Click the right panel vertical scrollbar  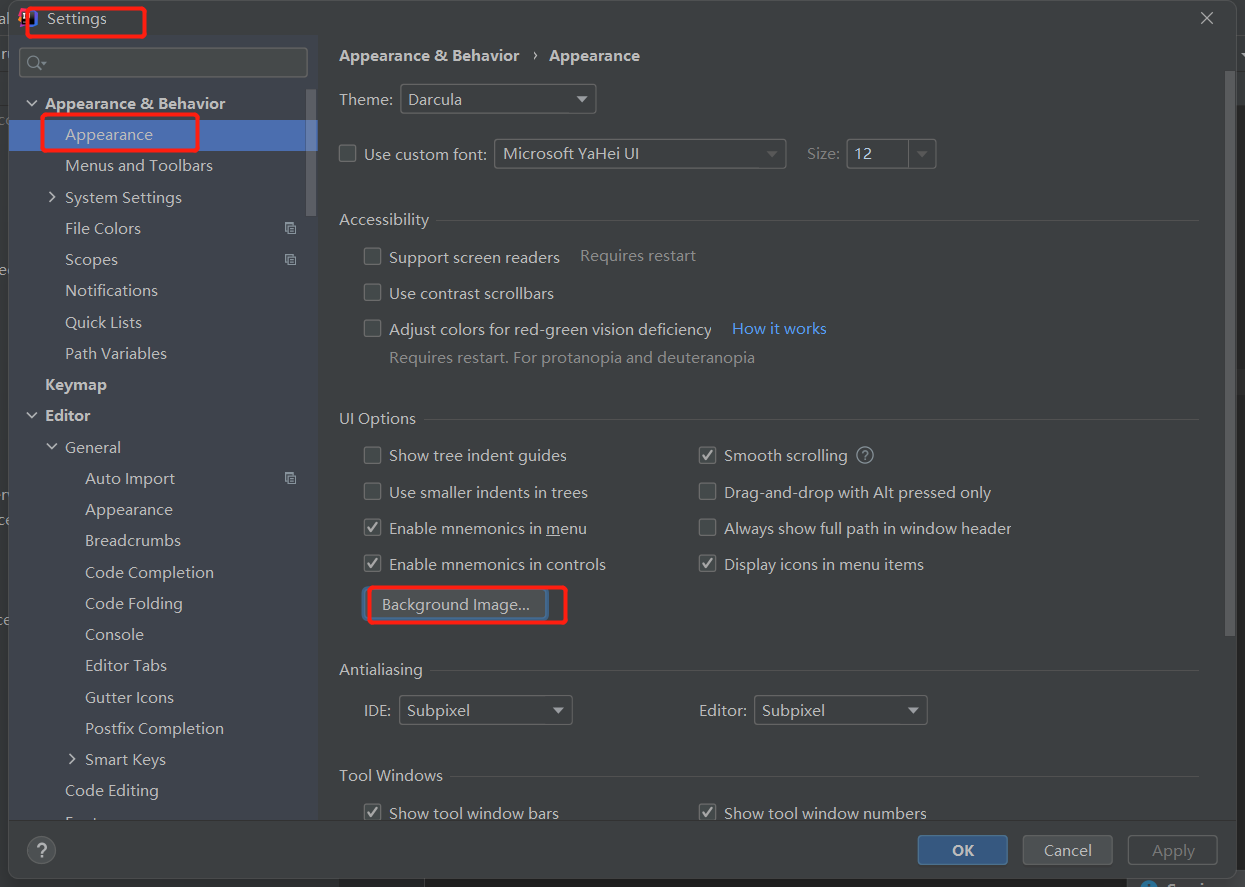1230,350
